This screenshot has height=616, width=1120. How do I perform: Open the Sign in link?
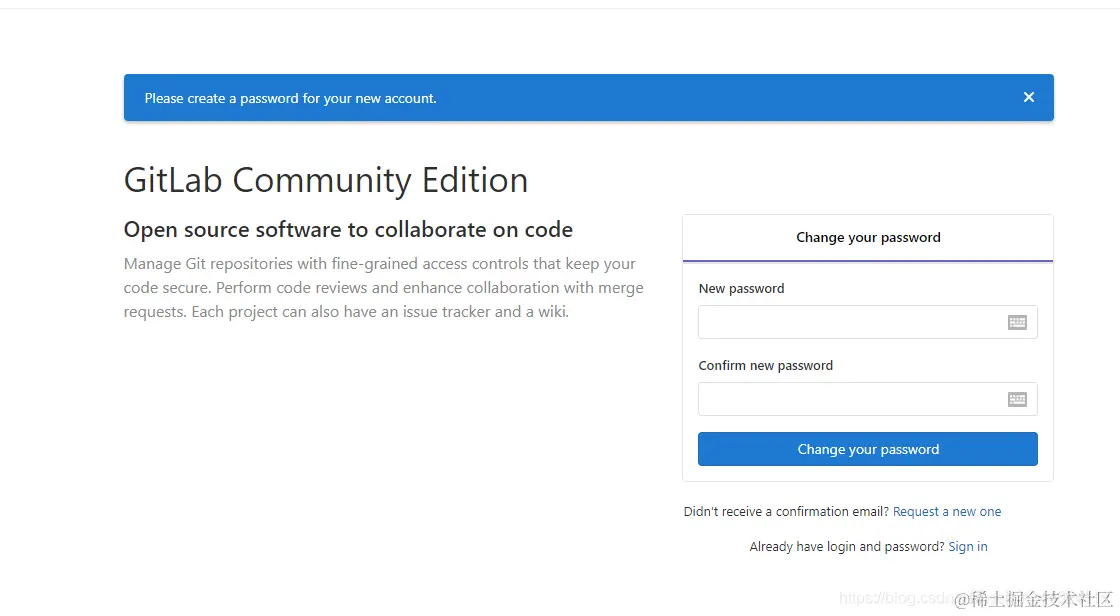tap(968, 547)
